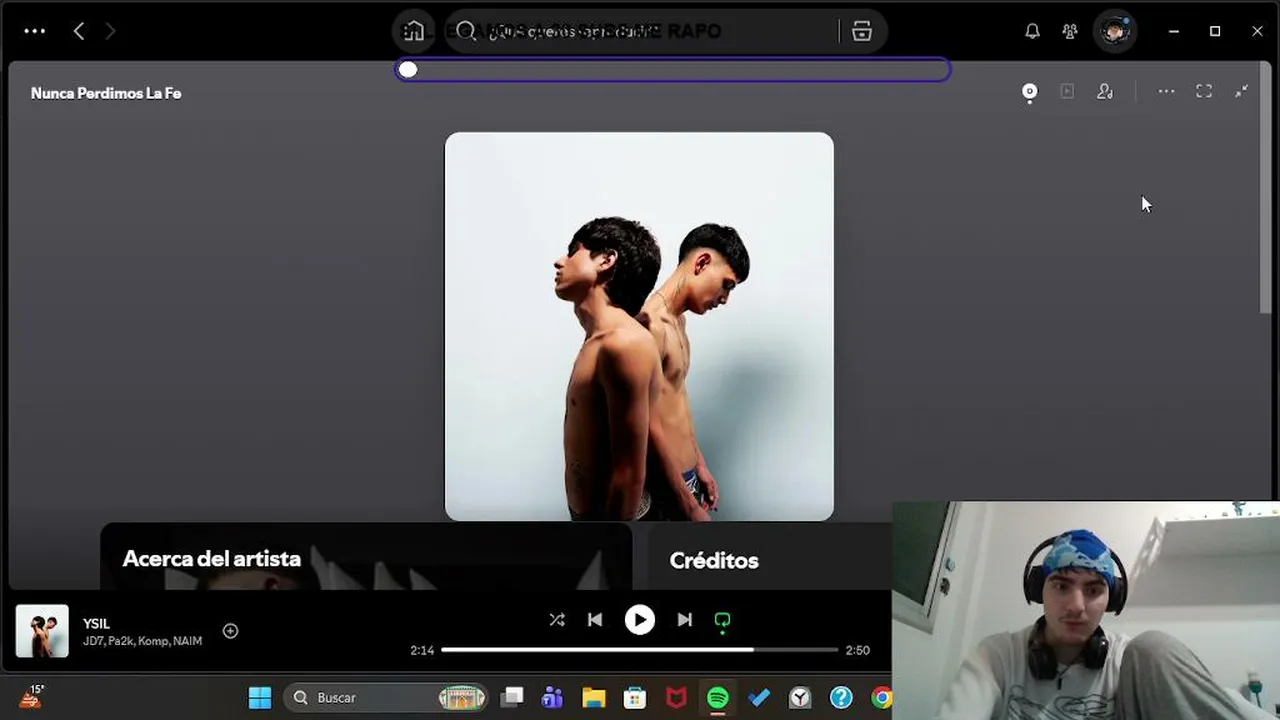Image resolution: width=1280 pixels, height=720 pixels.
Task: Open the Acerca del artista card
Action: tap(366, 557)
